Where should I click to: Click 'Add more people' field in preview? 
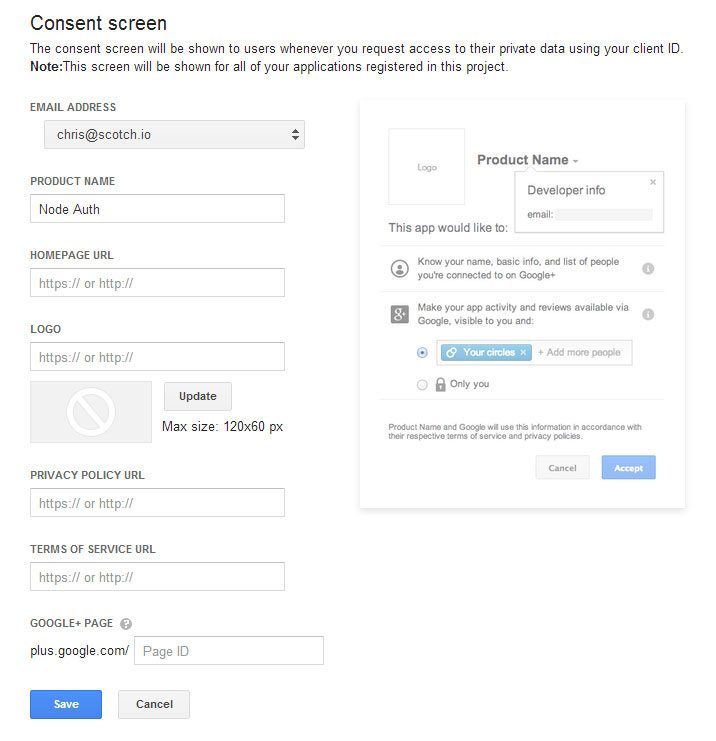[x=579, y=353]
